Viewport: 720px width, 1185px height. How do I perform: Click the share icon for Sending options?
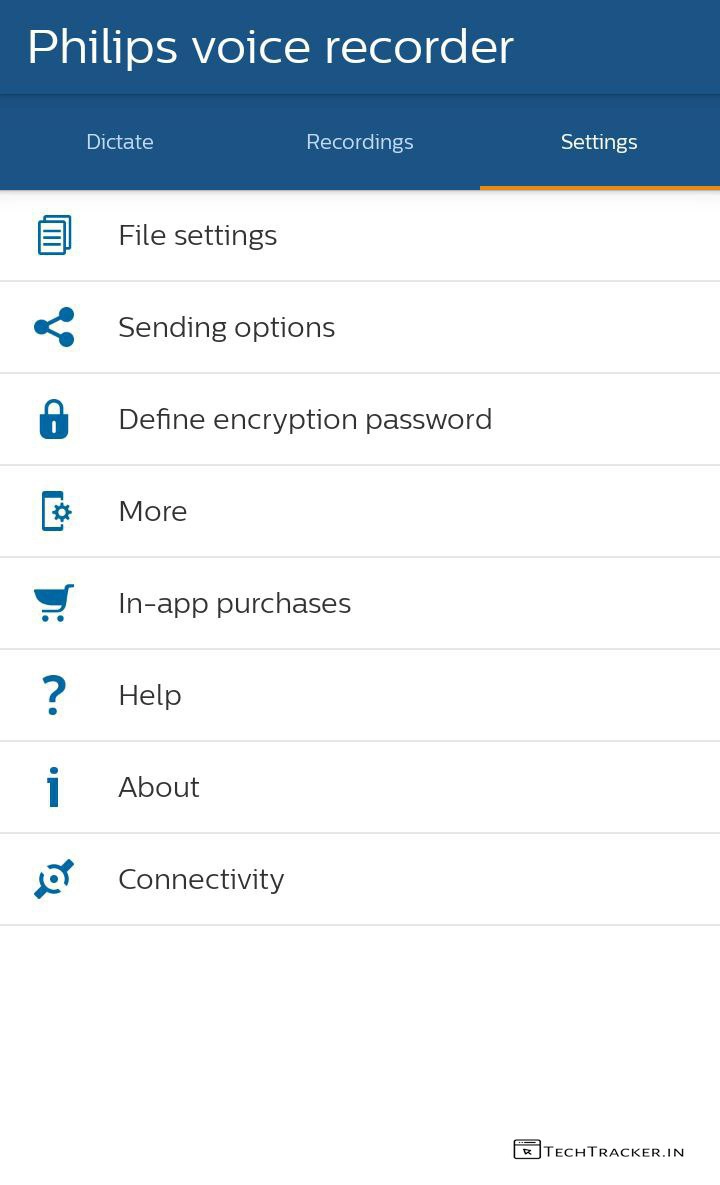point(54,327)
